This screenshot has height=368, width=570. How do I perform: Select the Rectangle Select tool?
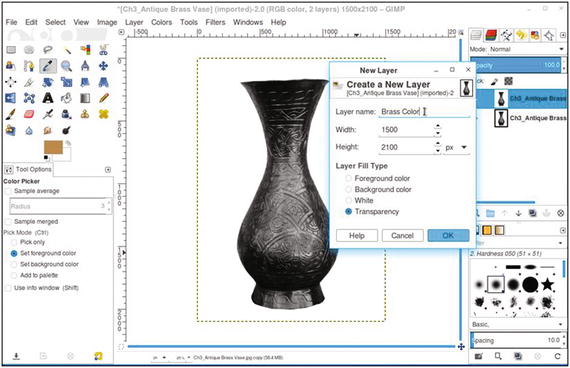pos(11,50)
